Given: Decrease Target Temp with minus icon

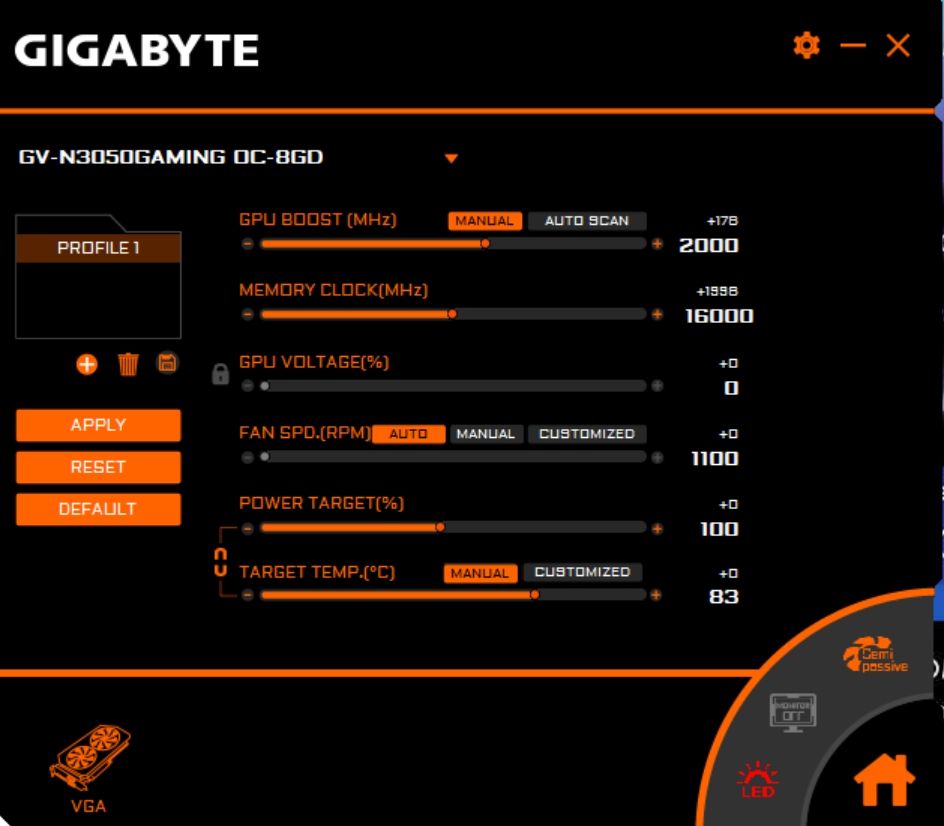Looking at the screenshot, I should click(x=247, y=595).
